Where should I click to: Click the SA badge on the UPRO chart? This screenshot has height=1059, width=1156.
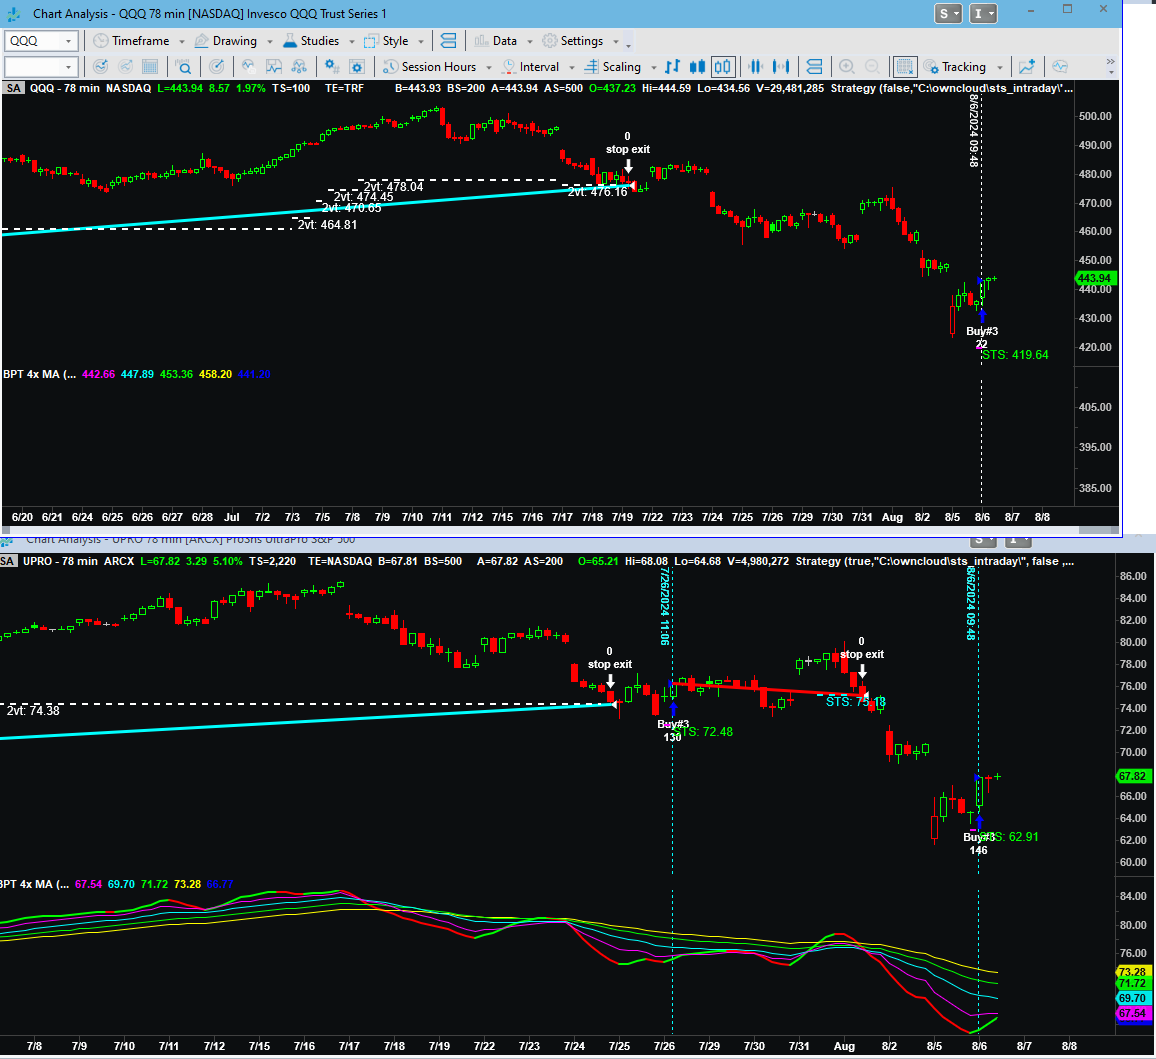[7, 562]
